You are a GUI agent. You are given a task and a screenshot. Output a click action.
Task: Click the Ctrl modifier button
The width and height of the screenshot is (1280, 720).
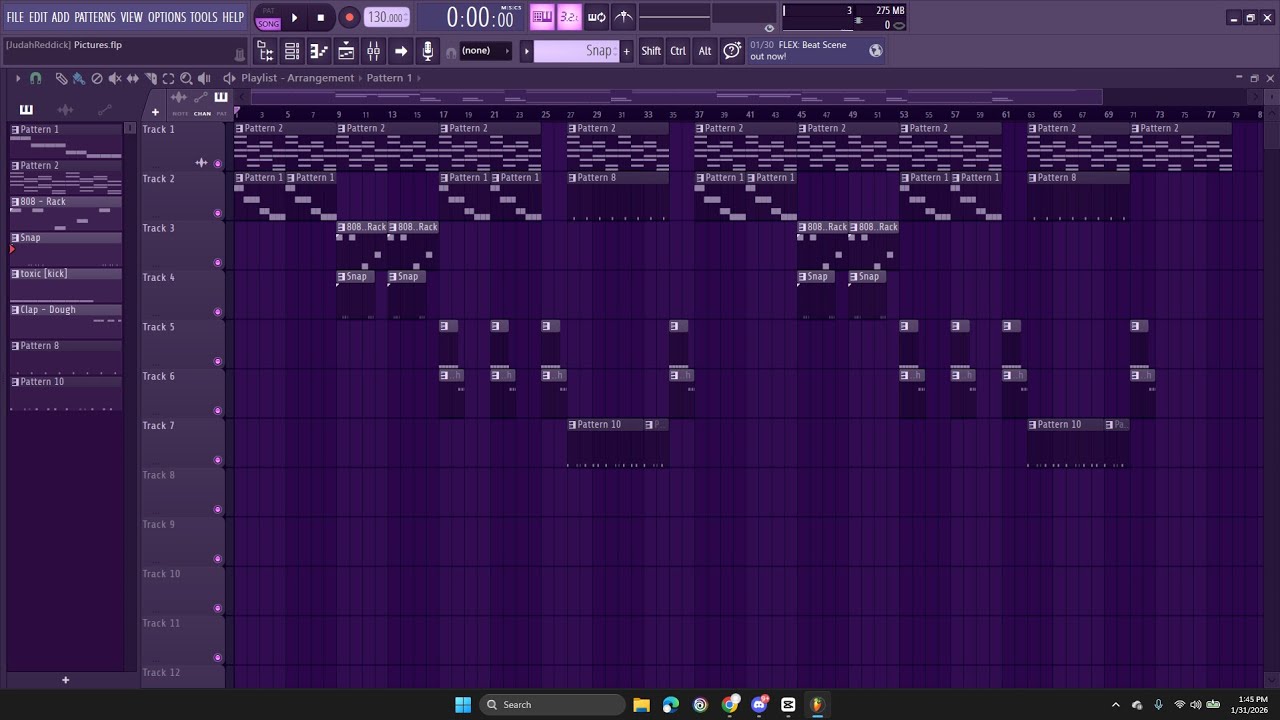678,51
